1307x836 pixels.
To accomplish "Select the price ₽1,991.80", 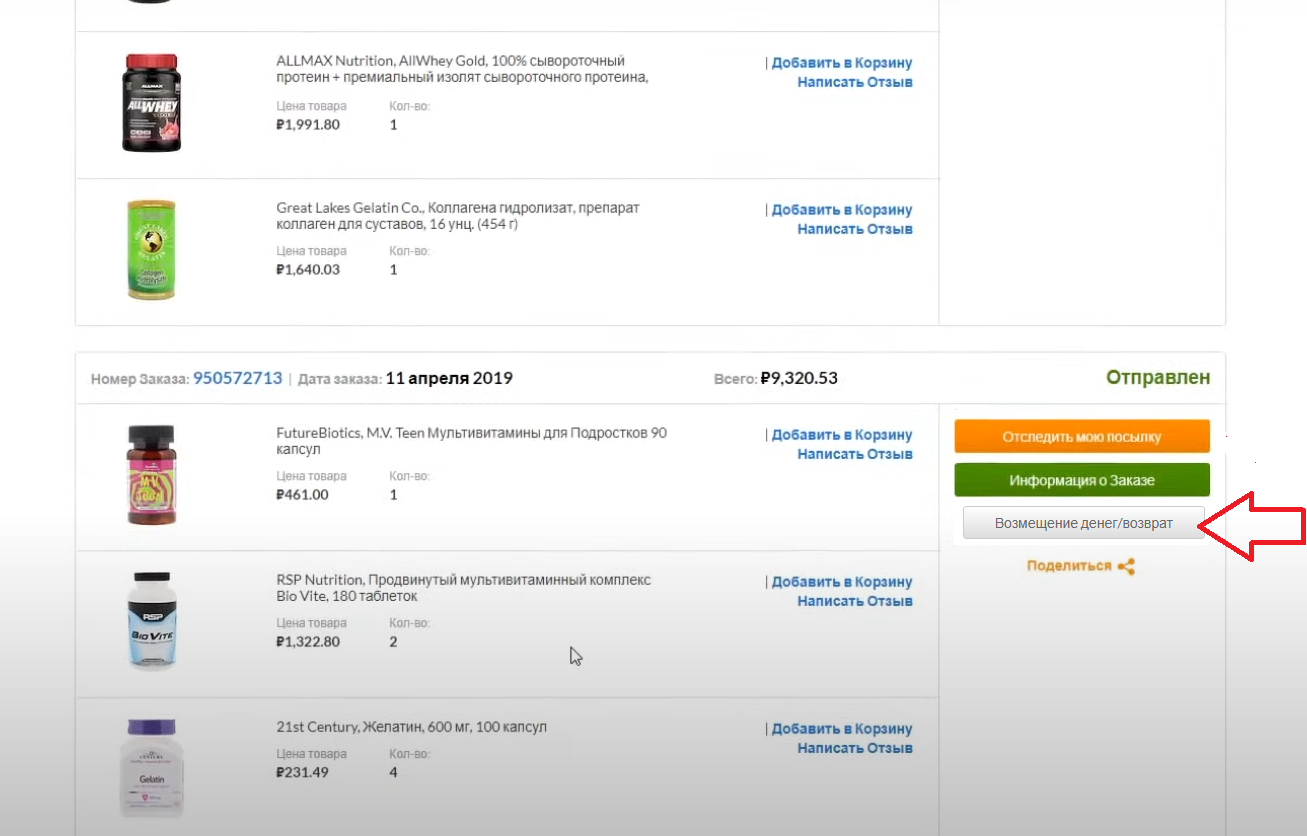I will (x=308, y=125).
